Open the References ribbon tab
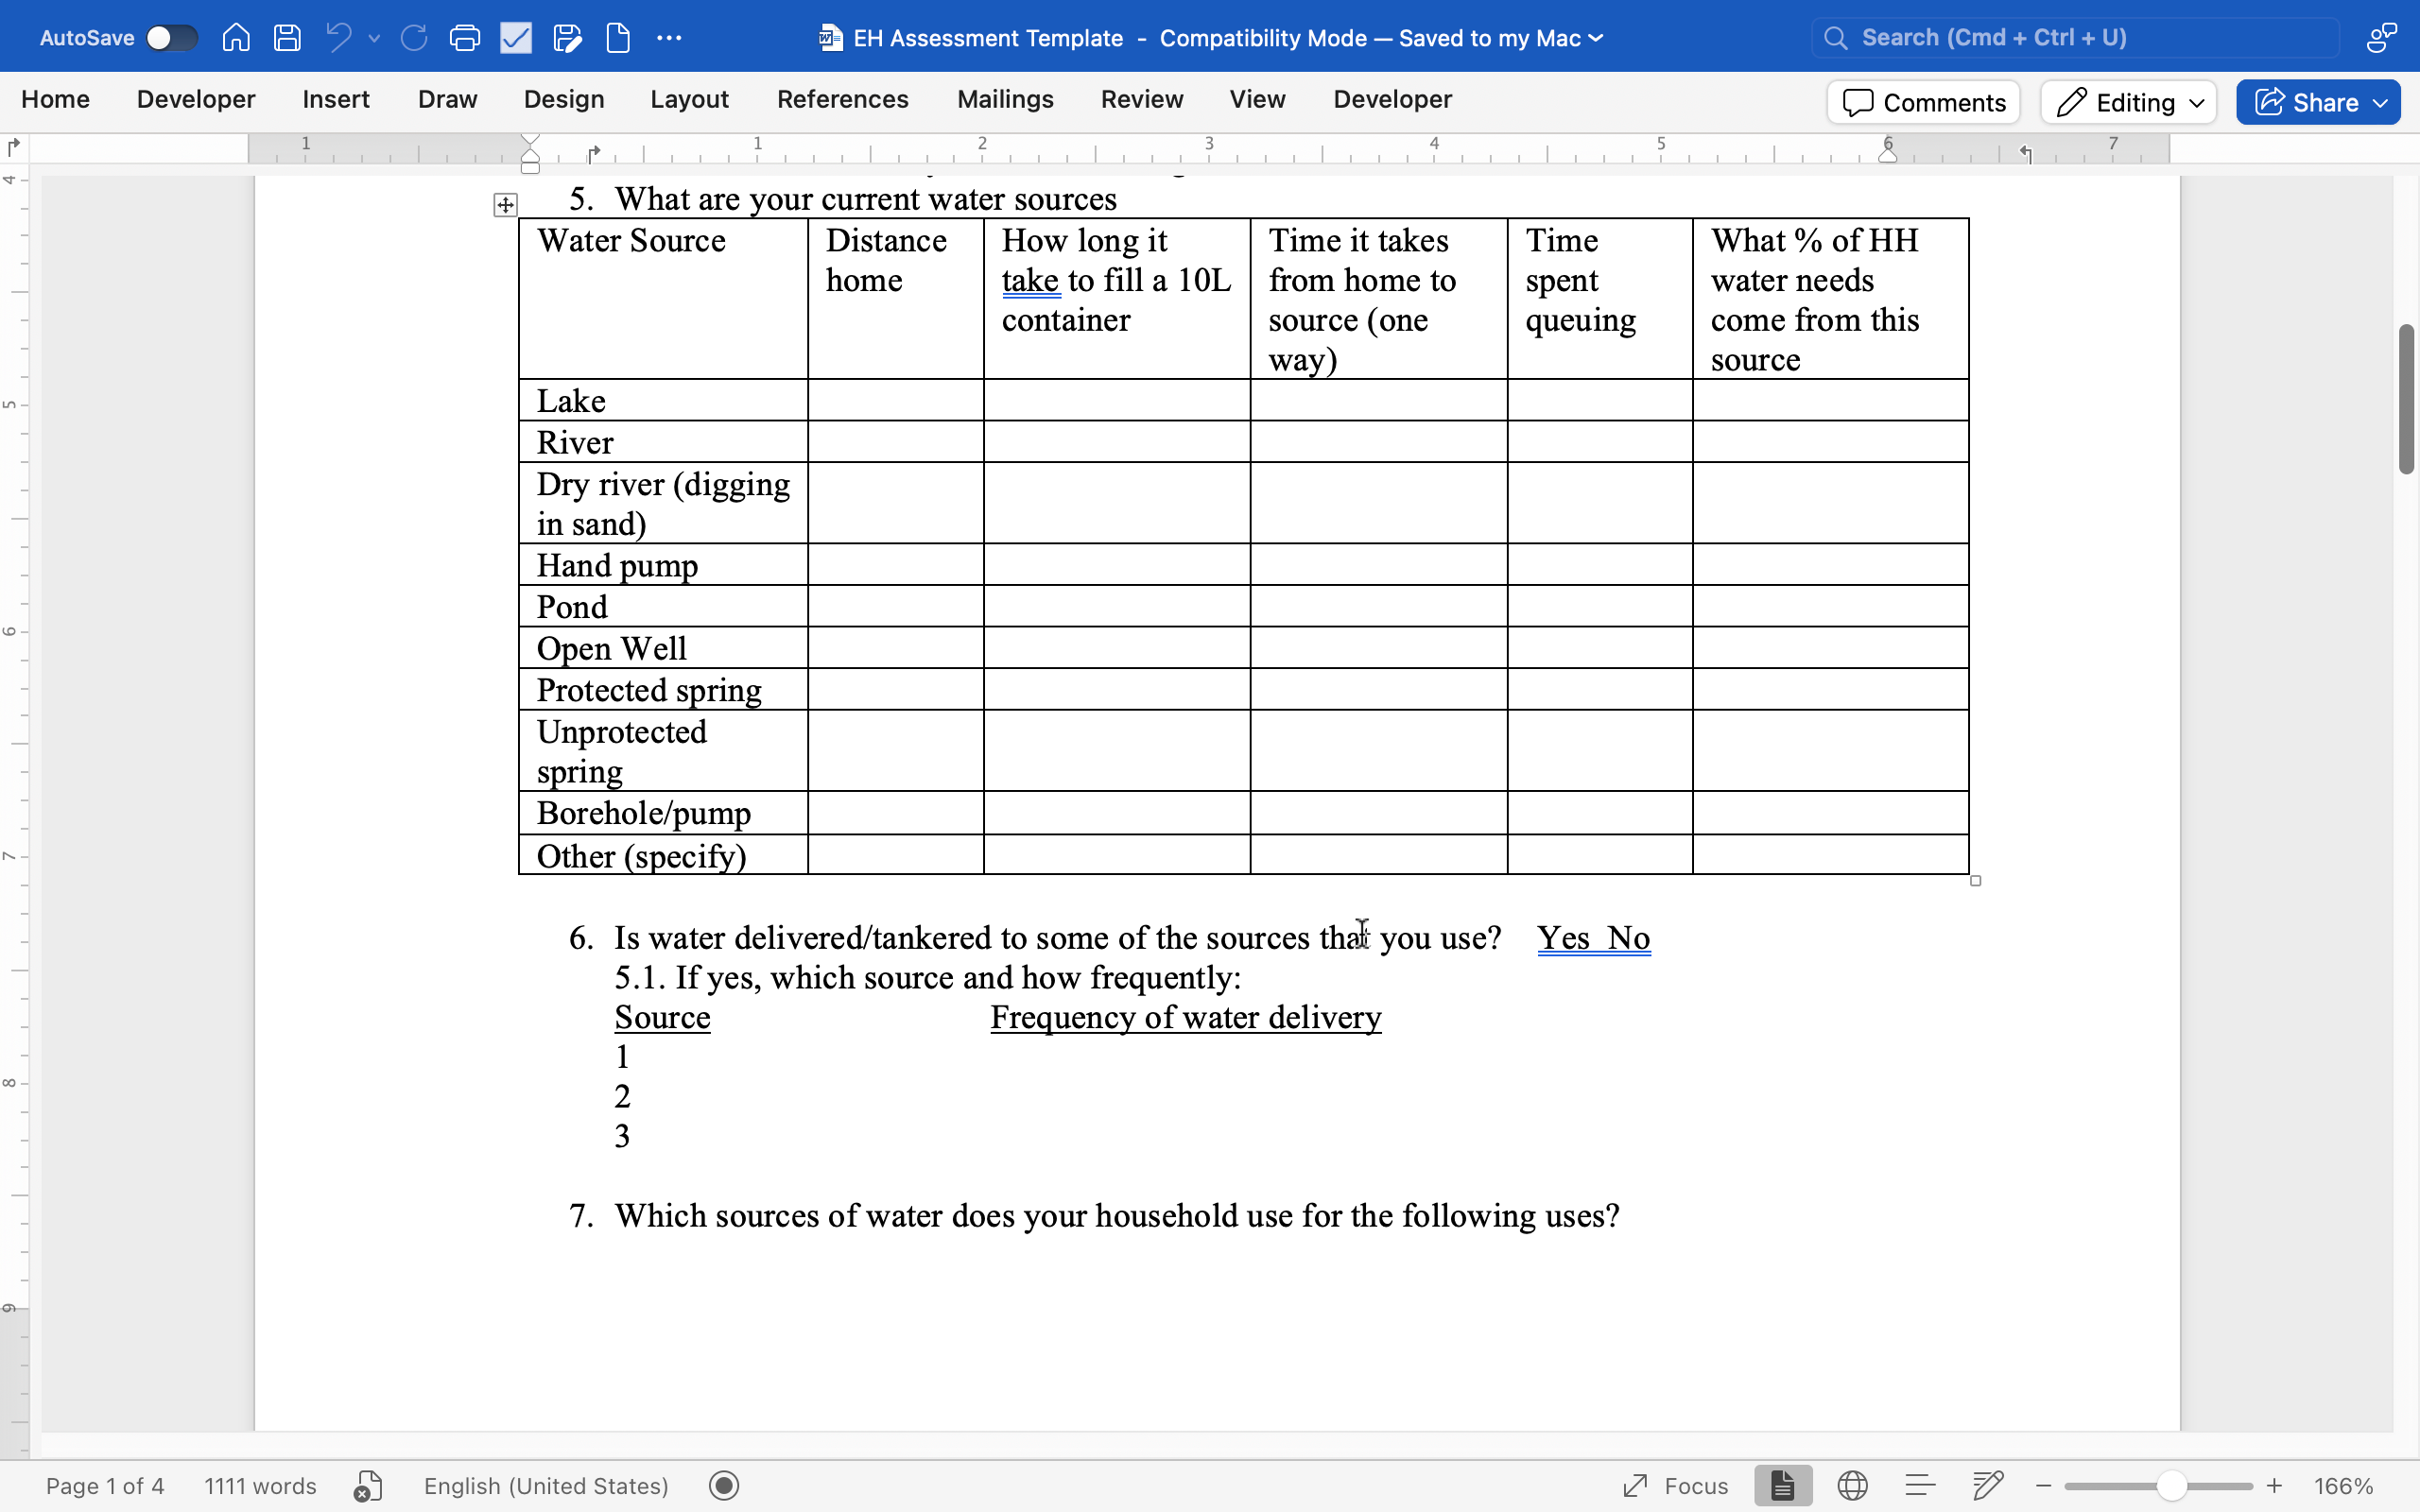Screen dimensions: 2420x1512 click(842, 99)
